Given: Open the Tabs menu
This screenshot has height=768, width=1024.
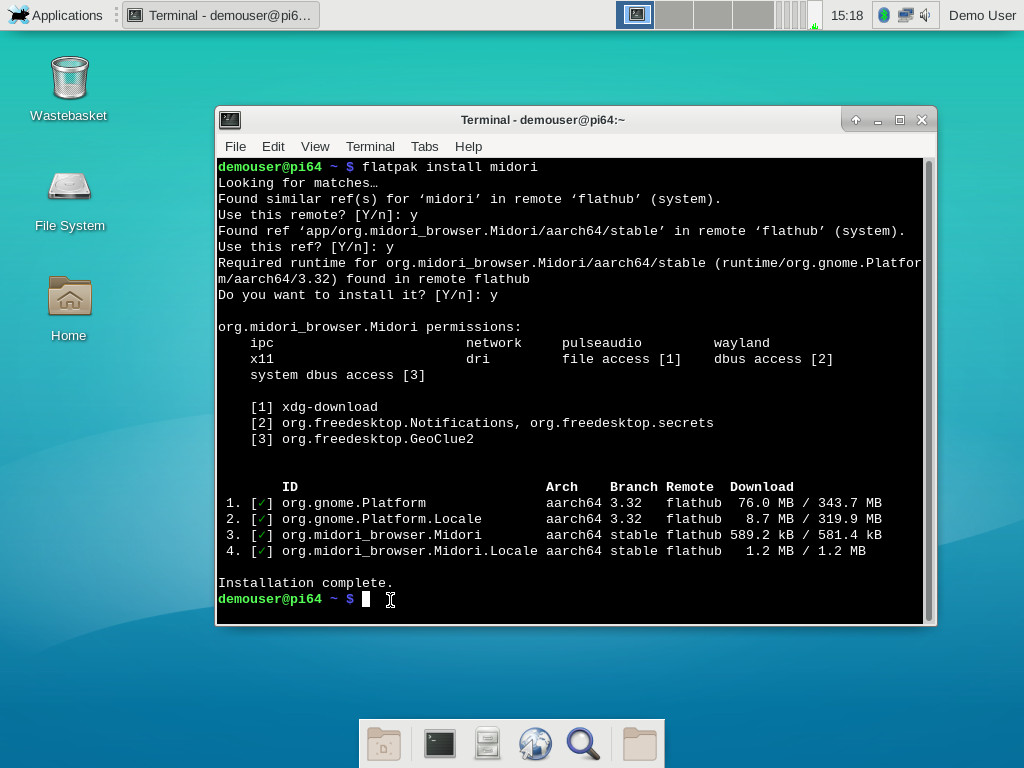Looking at the screenshot, I should 424,146.
